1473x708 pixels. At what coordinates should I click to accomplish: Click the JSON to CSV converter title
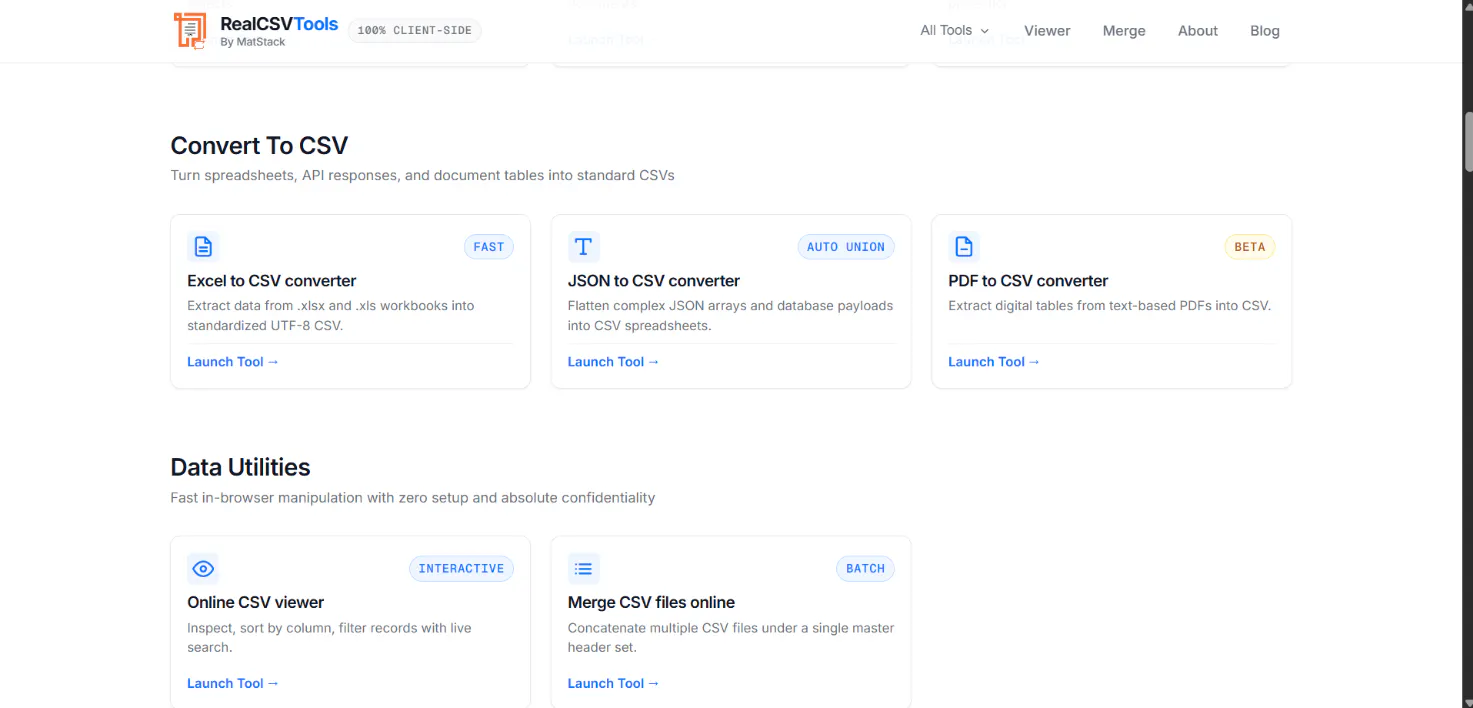654,281
